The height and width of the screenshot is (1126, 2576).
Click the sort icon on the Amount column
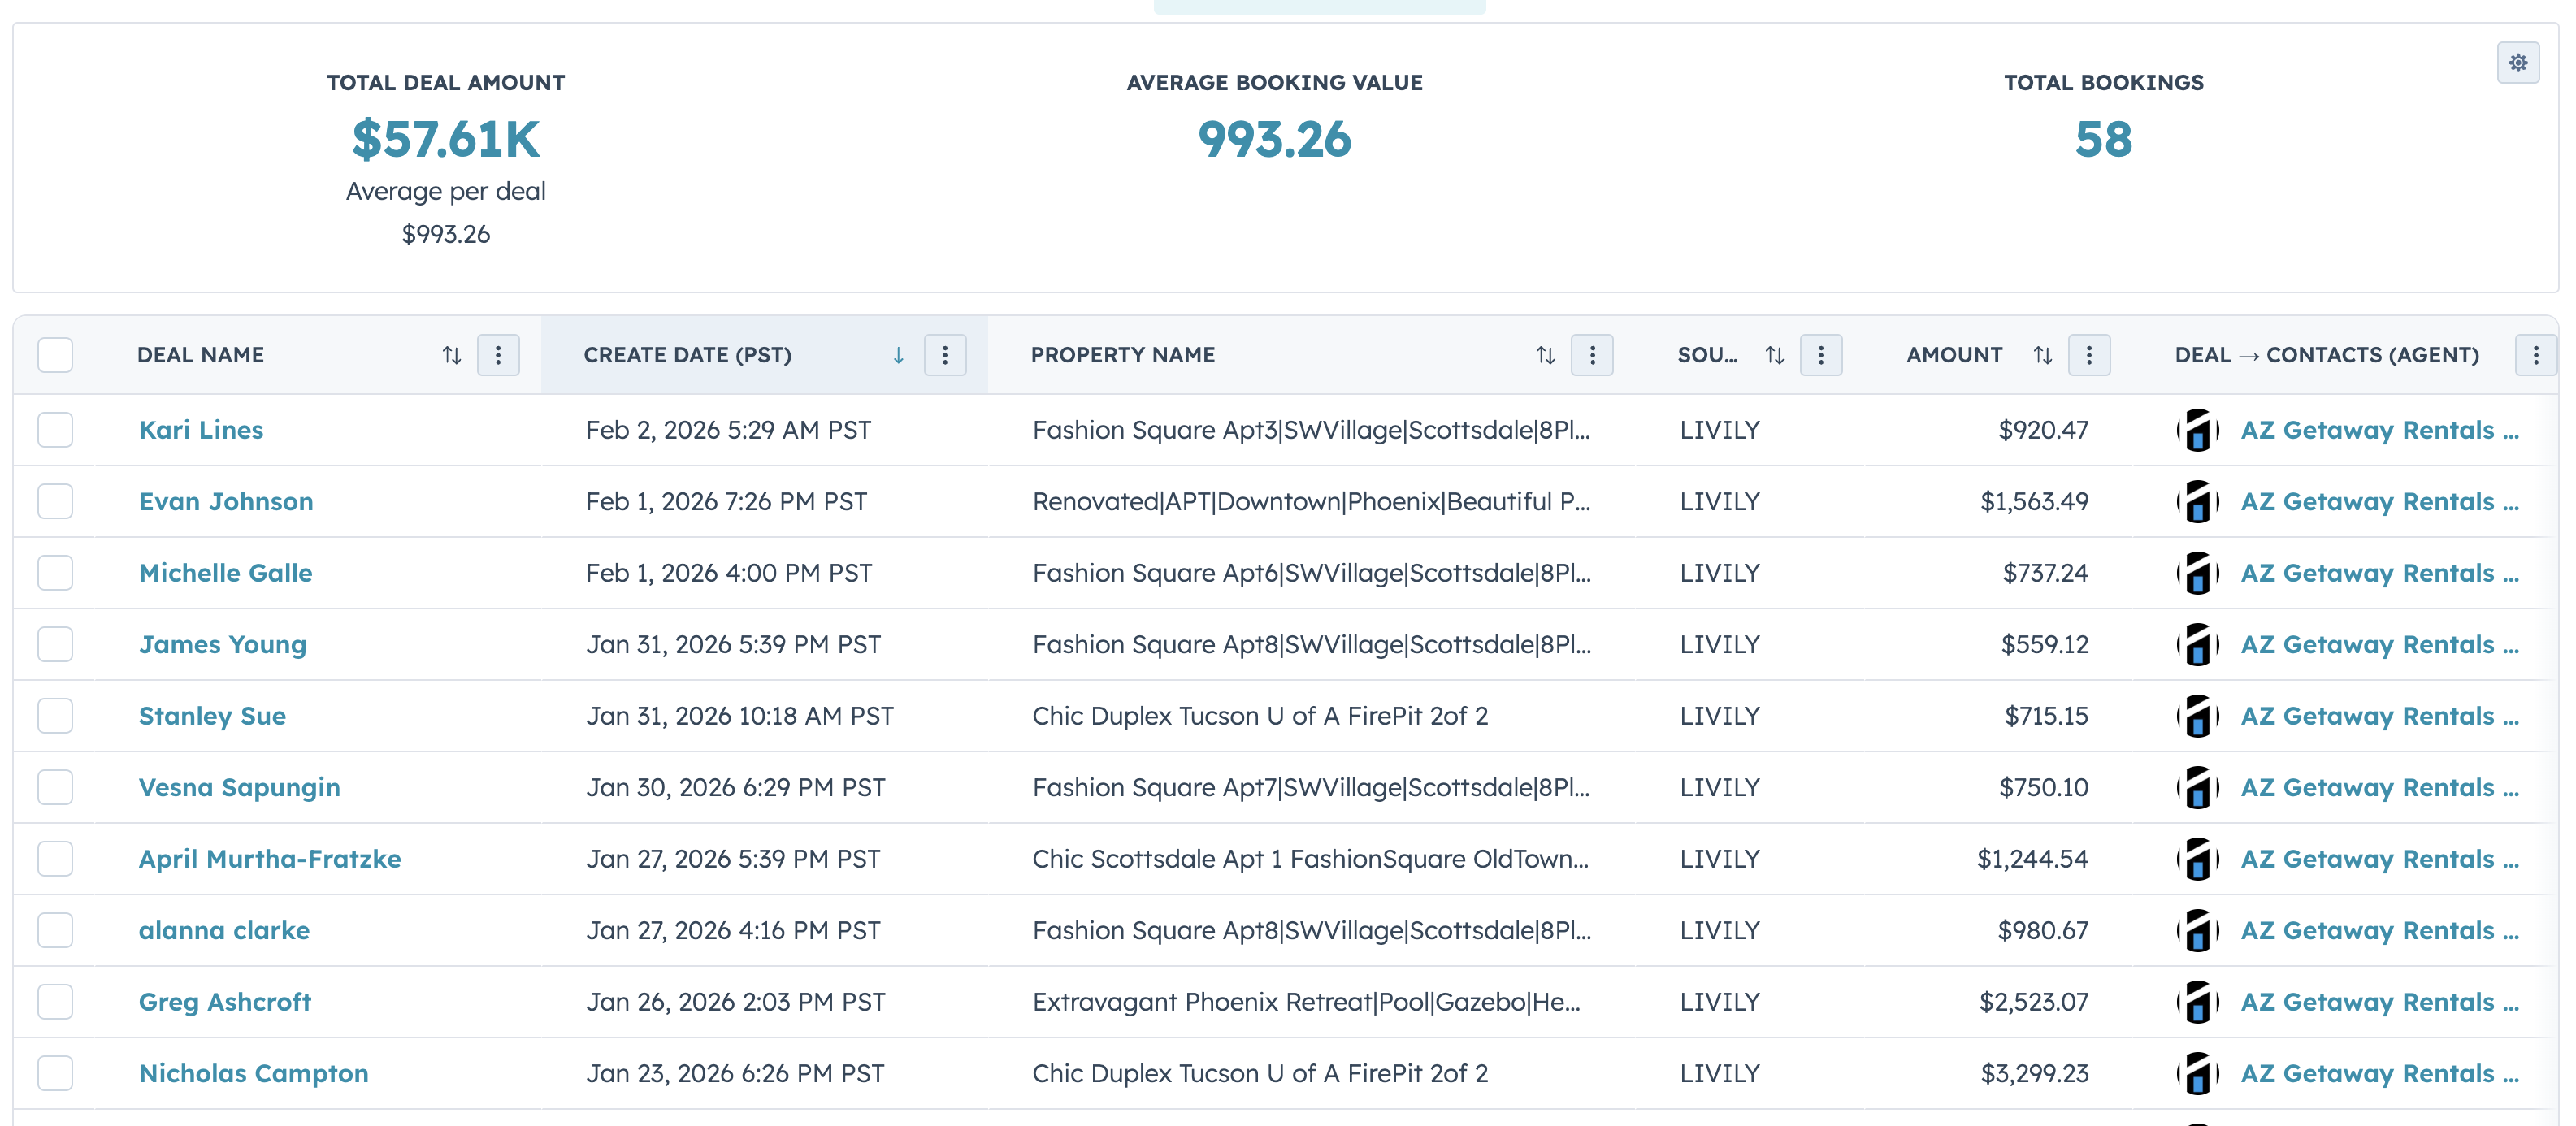click(2042, 355)
